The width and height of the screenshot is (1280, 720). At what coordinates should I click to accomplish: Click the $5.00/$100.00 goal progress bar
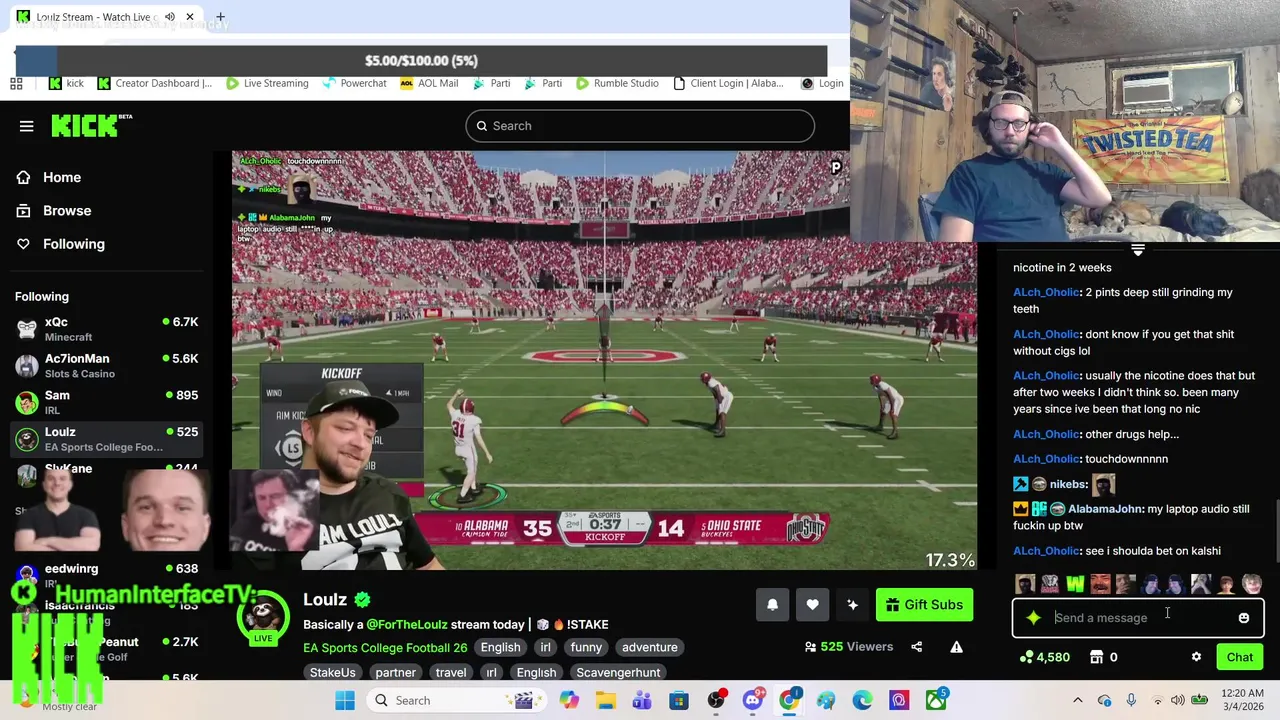click(421, 60)
